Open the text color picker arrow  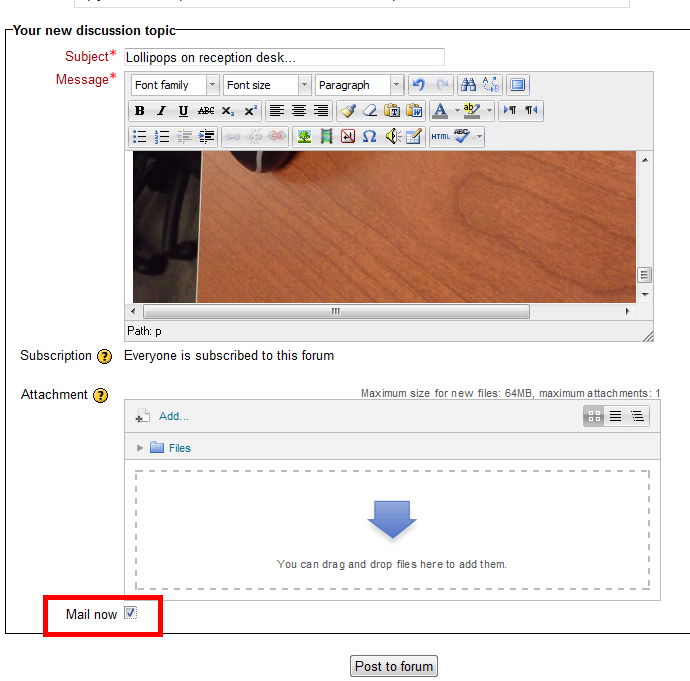(x=457, y=111)
